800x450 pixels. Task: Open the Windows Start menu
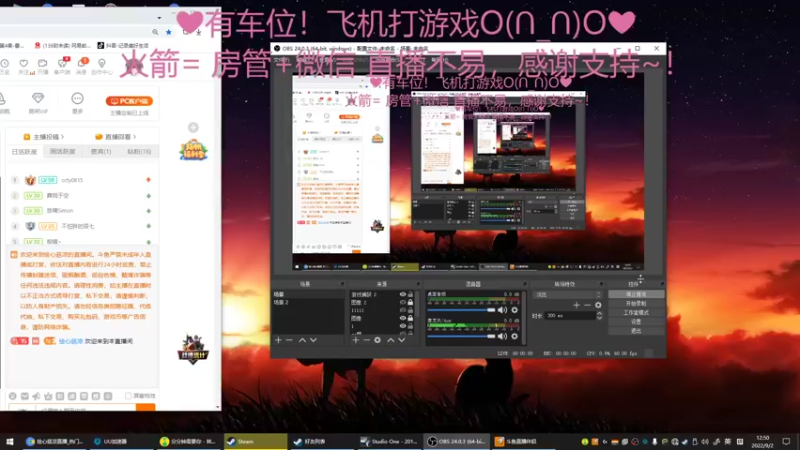pos(9,441)
